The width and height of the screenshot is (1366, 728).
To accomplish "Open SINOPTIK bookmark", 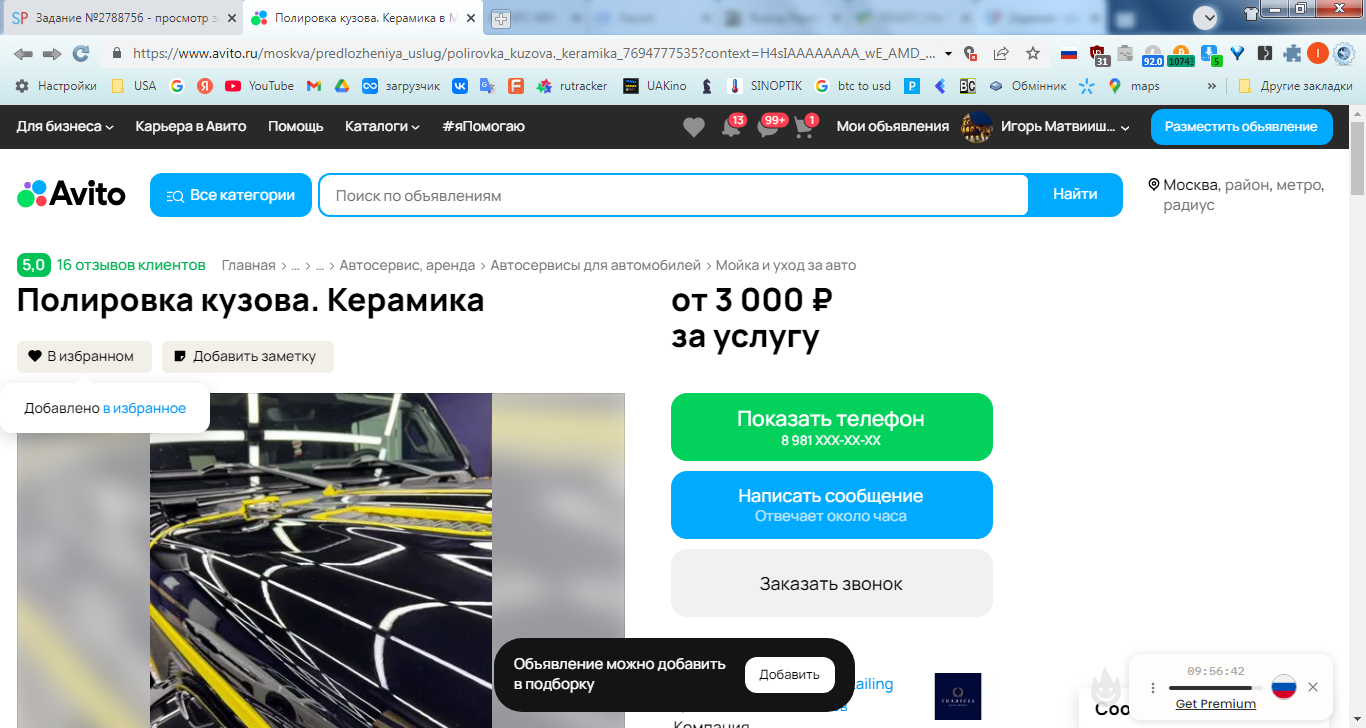I will coord(764,86).
